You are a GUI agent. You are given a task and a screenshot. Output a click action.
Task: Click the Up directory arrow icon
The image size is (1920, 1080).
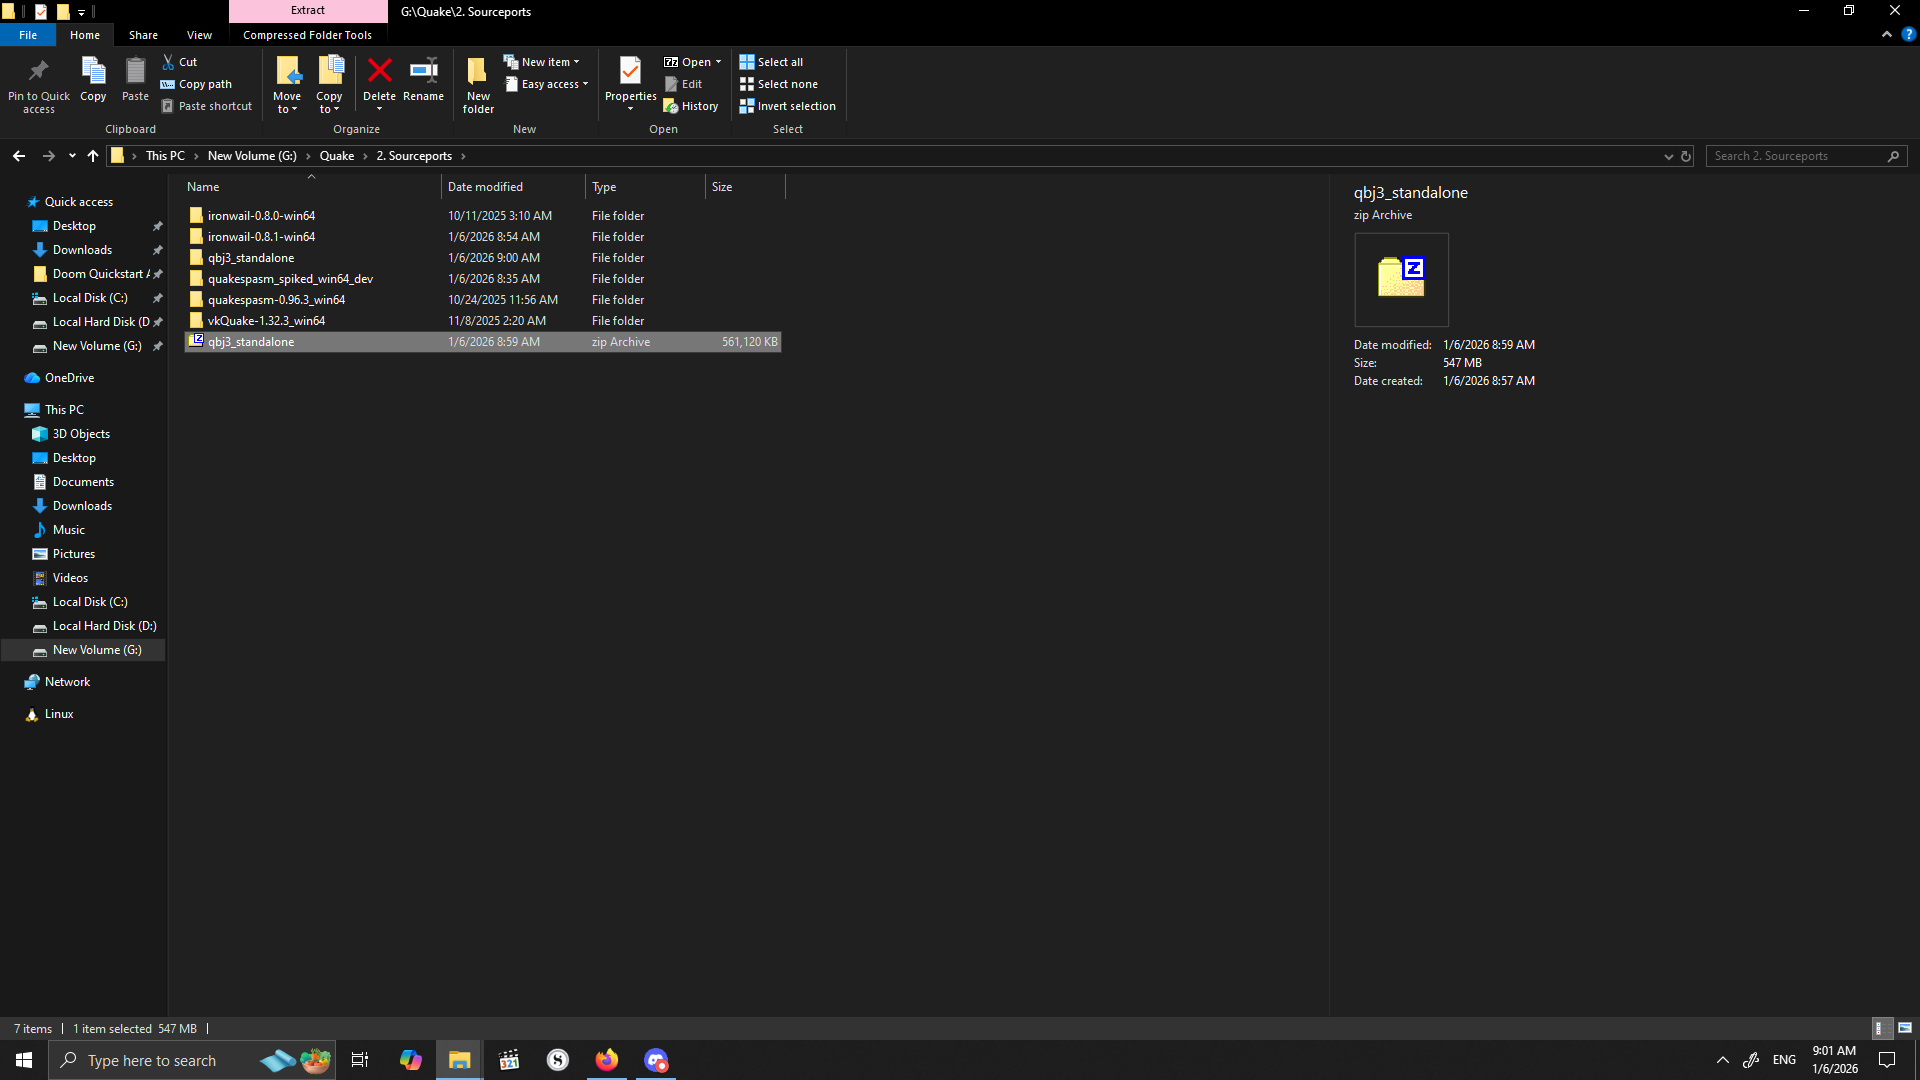click(93, 156)
